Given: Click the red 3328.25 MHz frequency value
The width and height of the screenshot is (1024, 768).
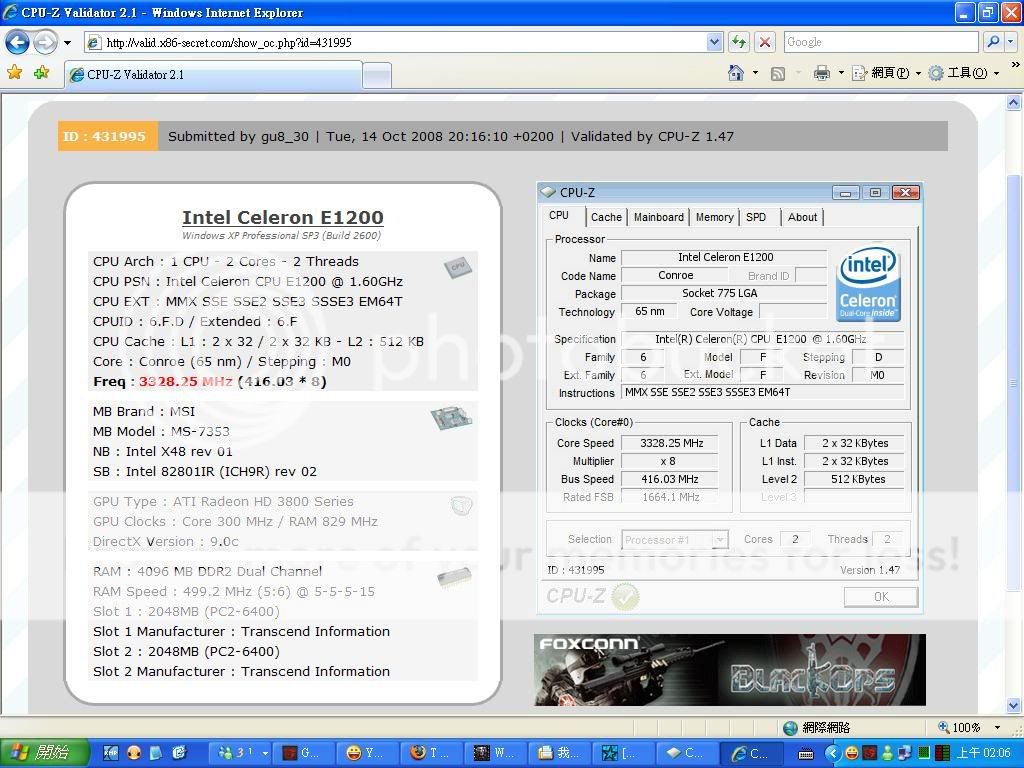Looking at the screenshot, I should pyautogui.click(x=185, y=381).
